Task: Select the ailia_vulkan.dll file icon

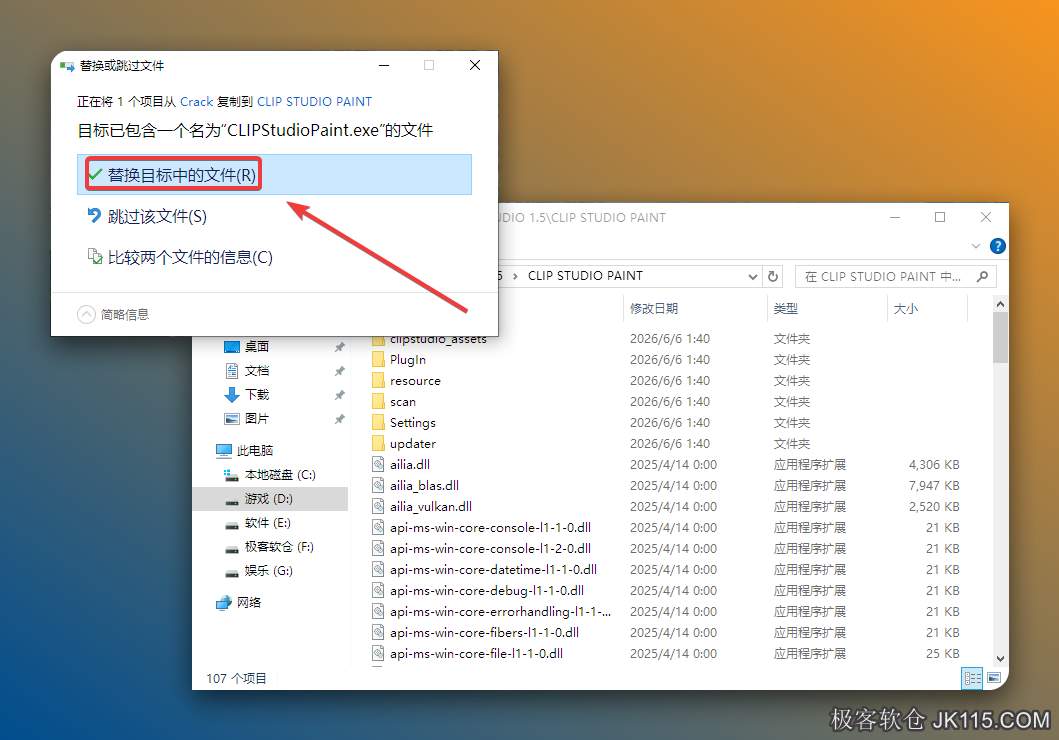Action: click(x=378, y=506)
